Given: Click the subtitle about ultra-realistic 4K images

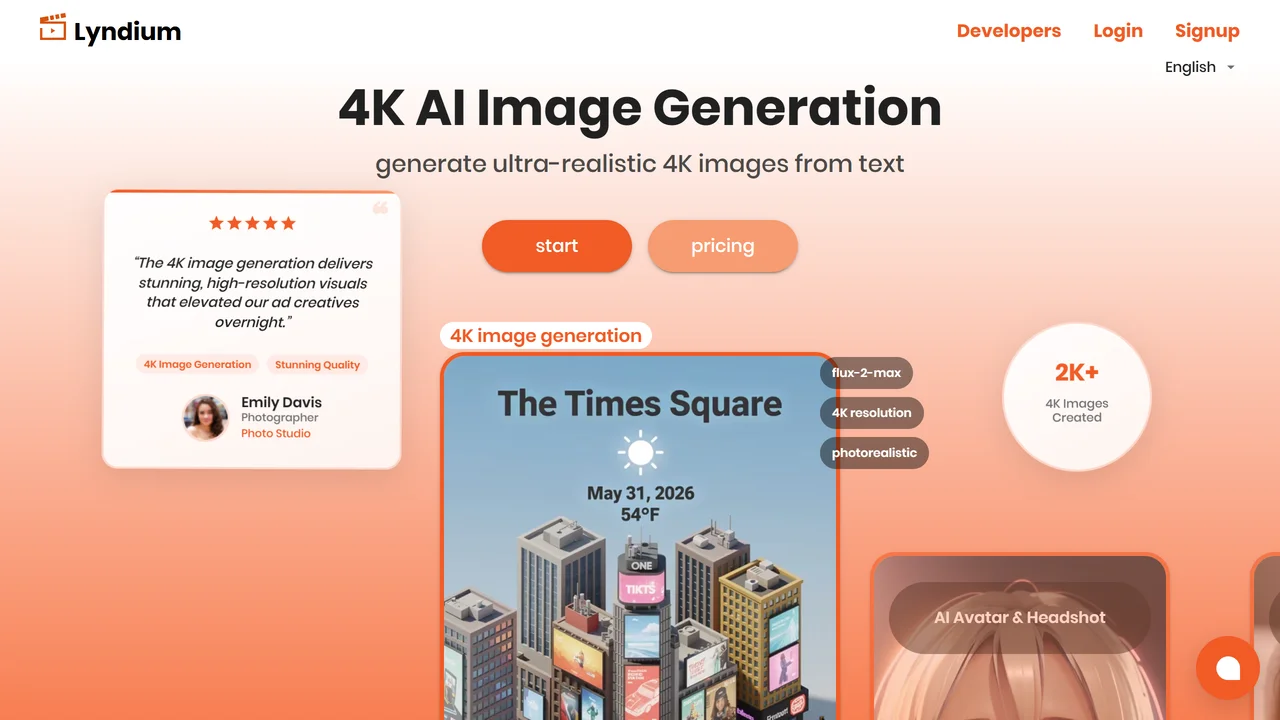Looking at the screenshot, I should tap(640, 163).
